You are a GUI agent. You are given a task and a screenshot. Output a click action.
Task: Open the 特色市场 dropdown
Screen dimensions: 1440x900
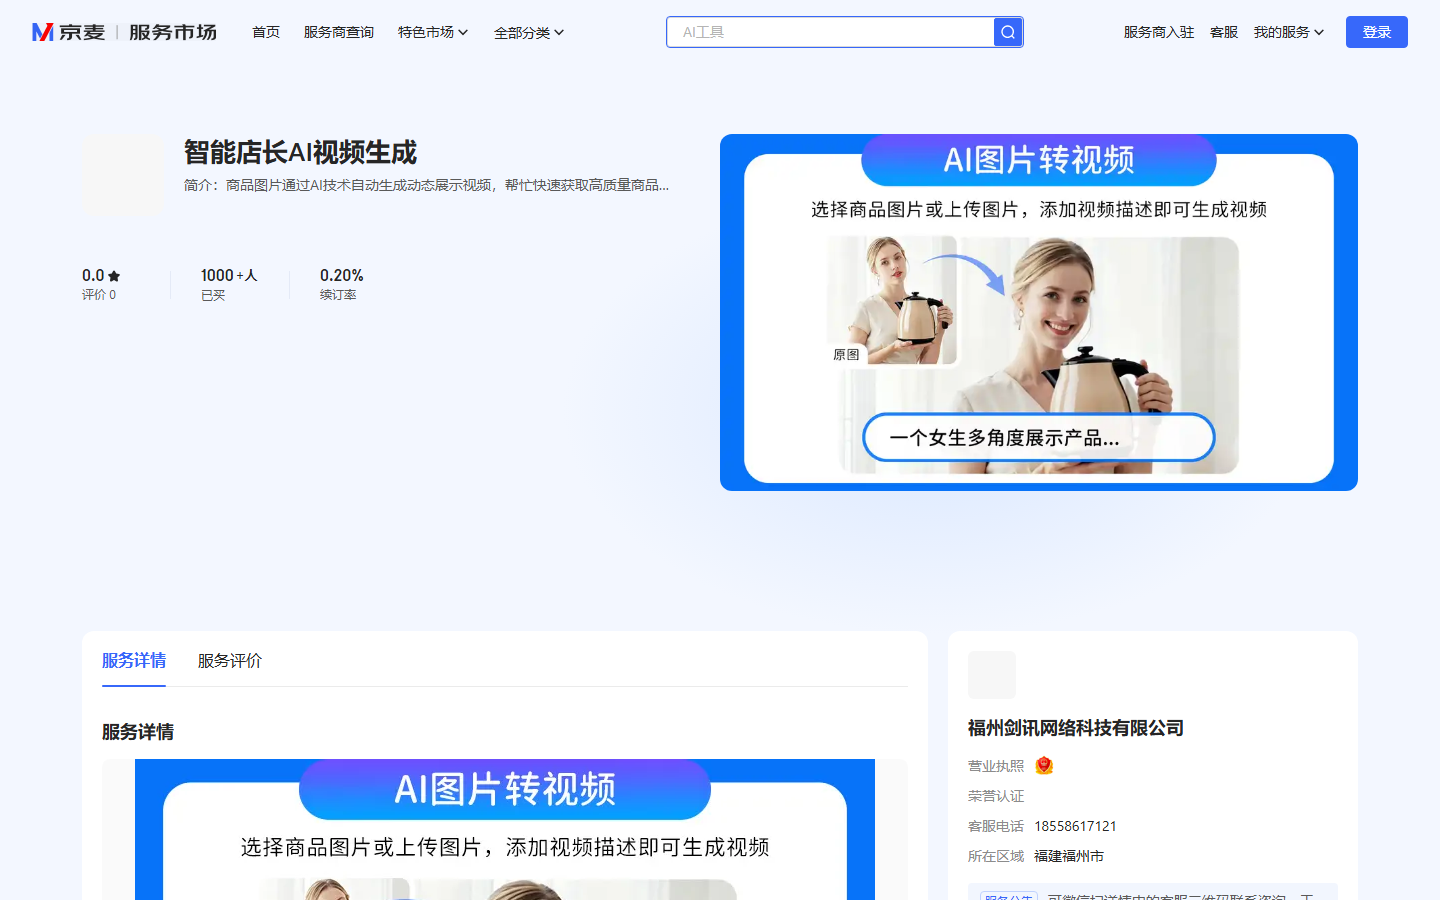point(432,32)
